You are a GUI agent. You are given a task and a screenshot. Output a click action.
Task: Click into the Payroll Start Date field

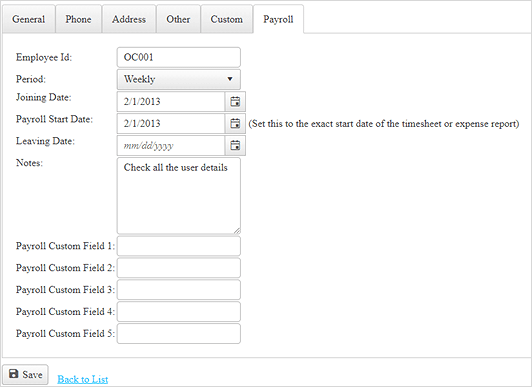pos(171,123)
